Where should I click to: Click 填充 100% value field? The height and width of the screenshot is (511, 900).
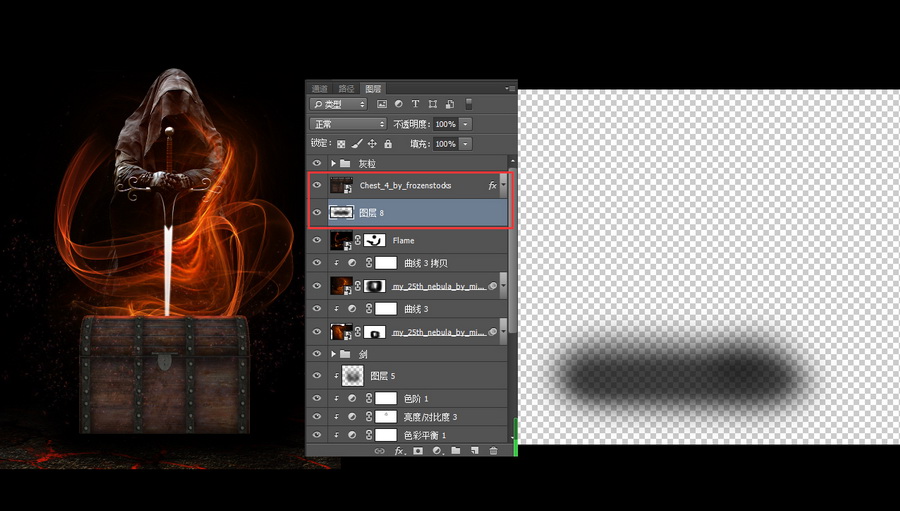(x=445, y=144)
